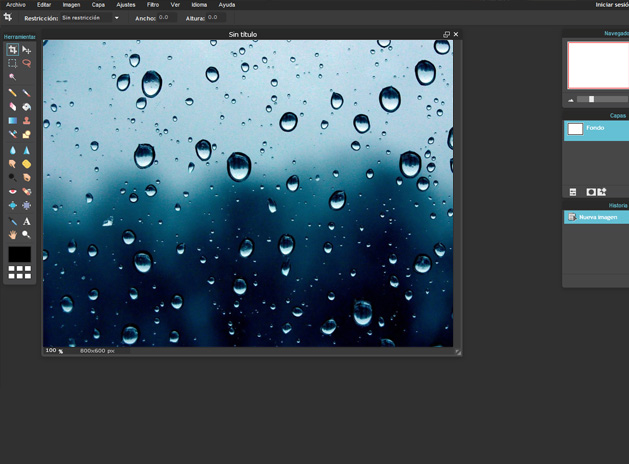Open the Imagen menu
Image resolution: width=629 pixels, height=464 pixels.
(71, 5)
